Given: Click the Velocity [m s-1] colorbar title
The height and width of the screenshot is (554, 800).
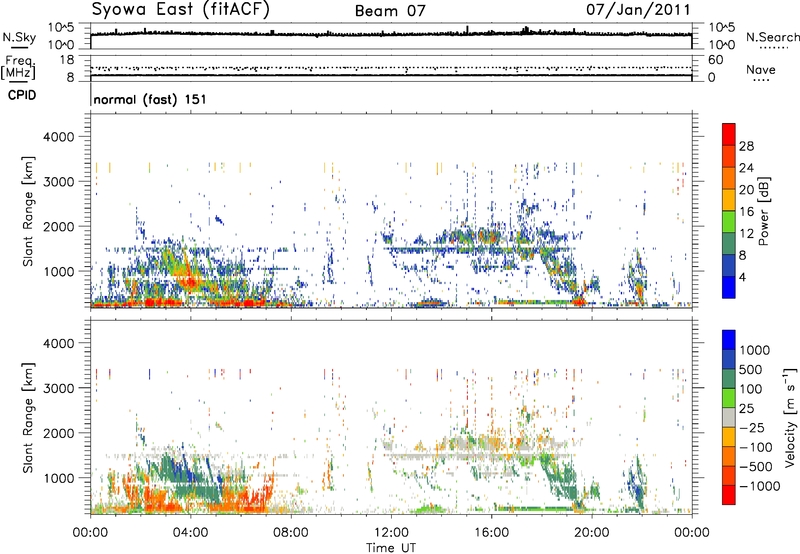Looking at the screenshot, I should 790,417.
